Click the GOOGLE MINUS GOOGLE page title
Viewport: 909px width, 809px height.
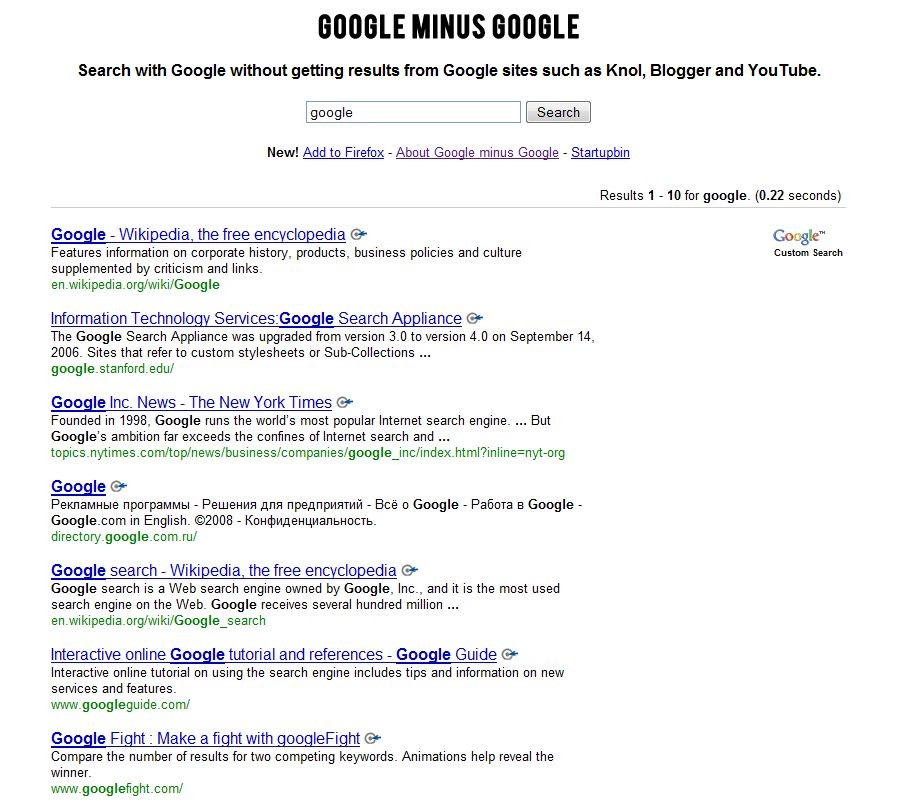(x=449, y=27)
